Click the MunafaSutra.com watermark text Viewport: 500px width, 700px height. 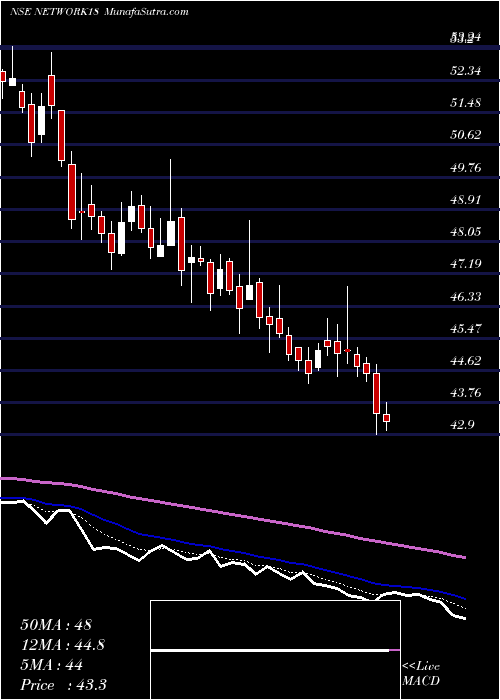[146, 12]
